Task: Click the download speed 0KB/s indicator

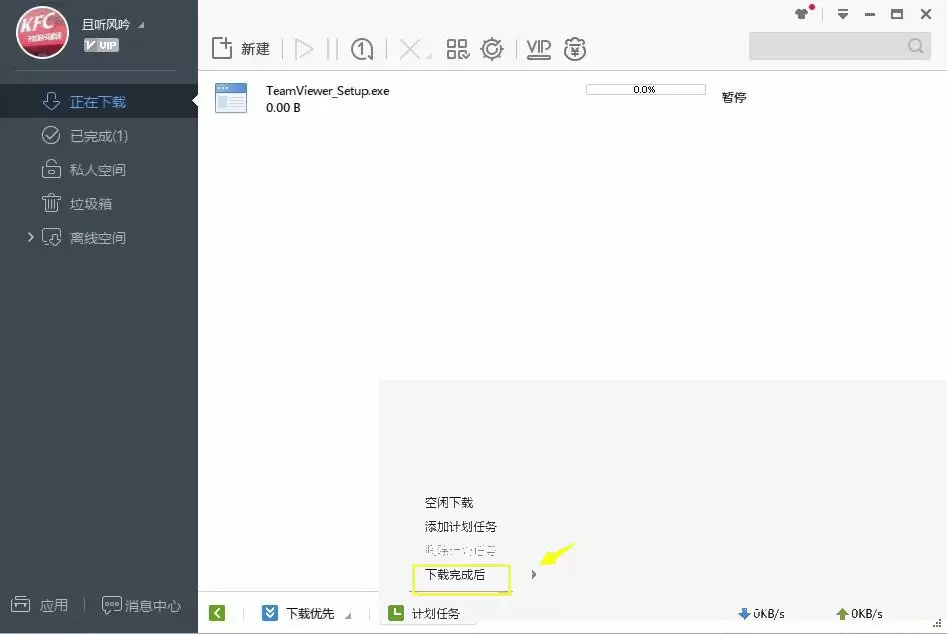Action: (x=762, y=613)
